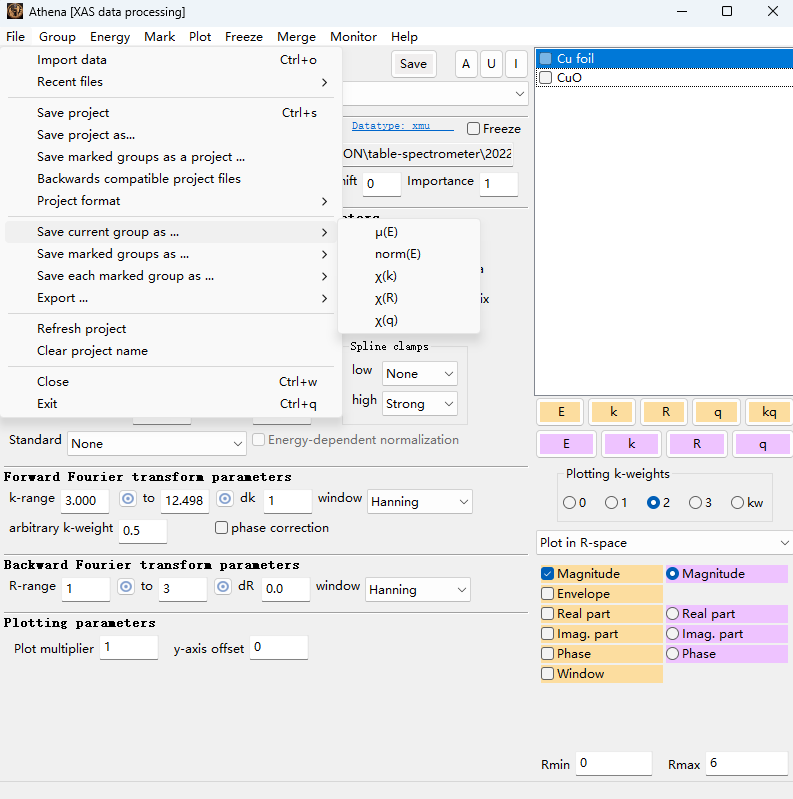Click the purple R marked-groups plot button
The height and width of the screenshot is (799, 793).
tap(696, 444)
